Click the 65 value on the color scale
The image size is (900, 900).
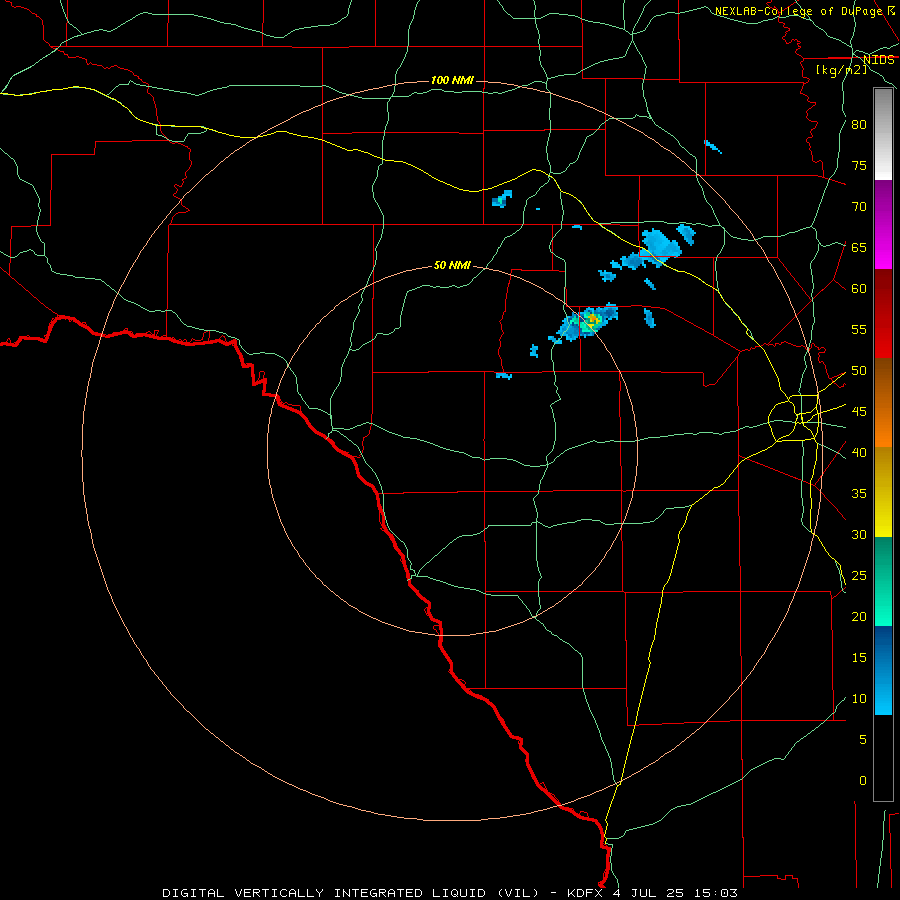(x=859, y=247)
